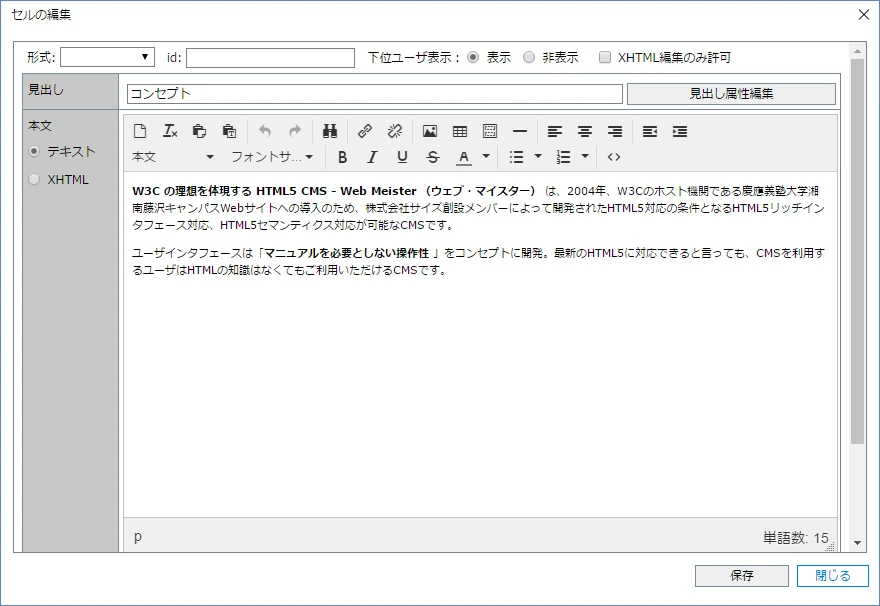Open Find and replace binoculars icon

(330, 131)
